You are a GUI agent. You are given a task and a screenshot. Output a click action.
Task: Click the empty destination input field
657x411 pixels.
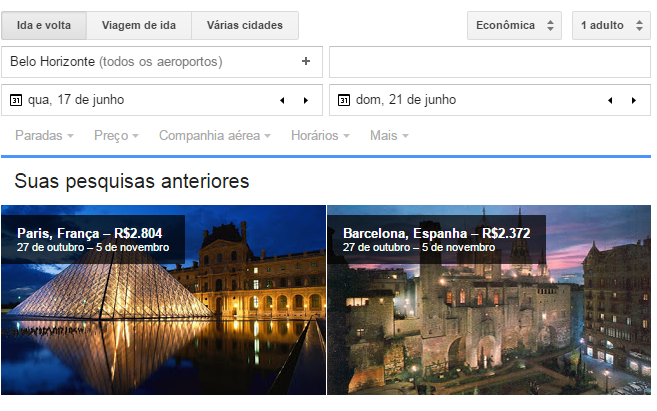coord(489,62)
